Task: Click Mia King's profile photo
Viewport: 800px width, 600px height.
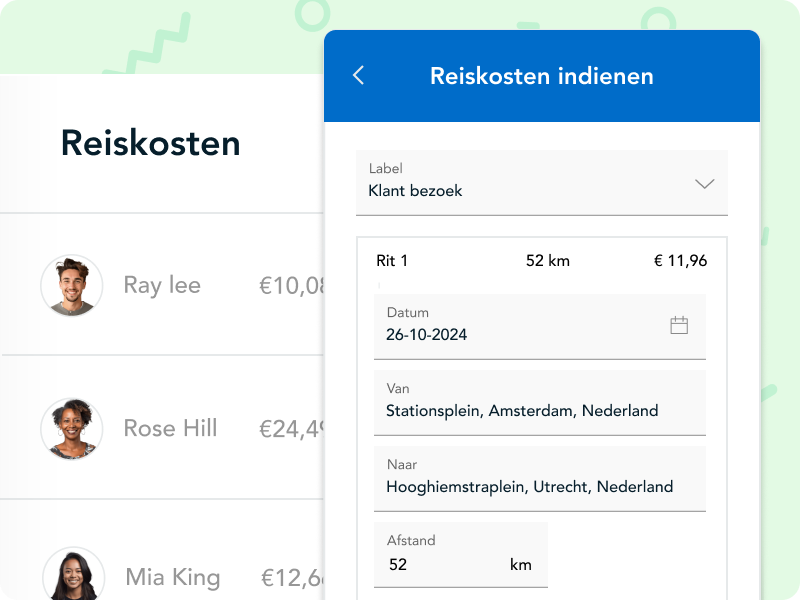Action: (73, 576)
